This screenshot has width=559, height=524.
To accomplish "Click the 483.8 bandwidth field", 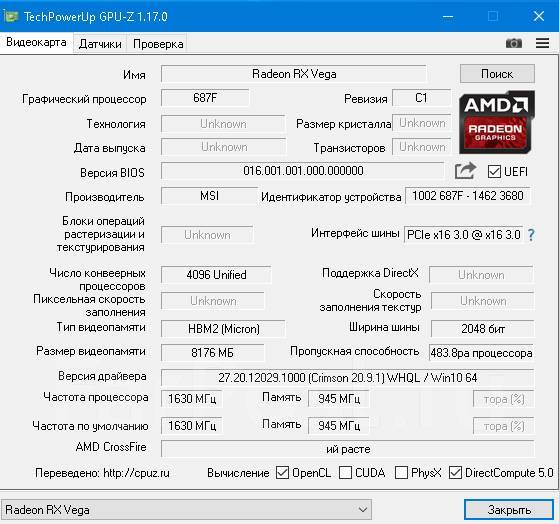I will coord(481,353).
